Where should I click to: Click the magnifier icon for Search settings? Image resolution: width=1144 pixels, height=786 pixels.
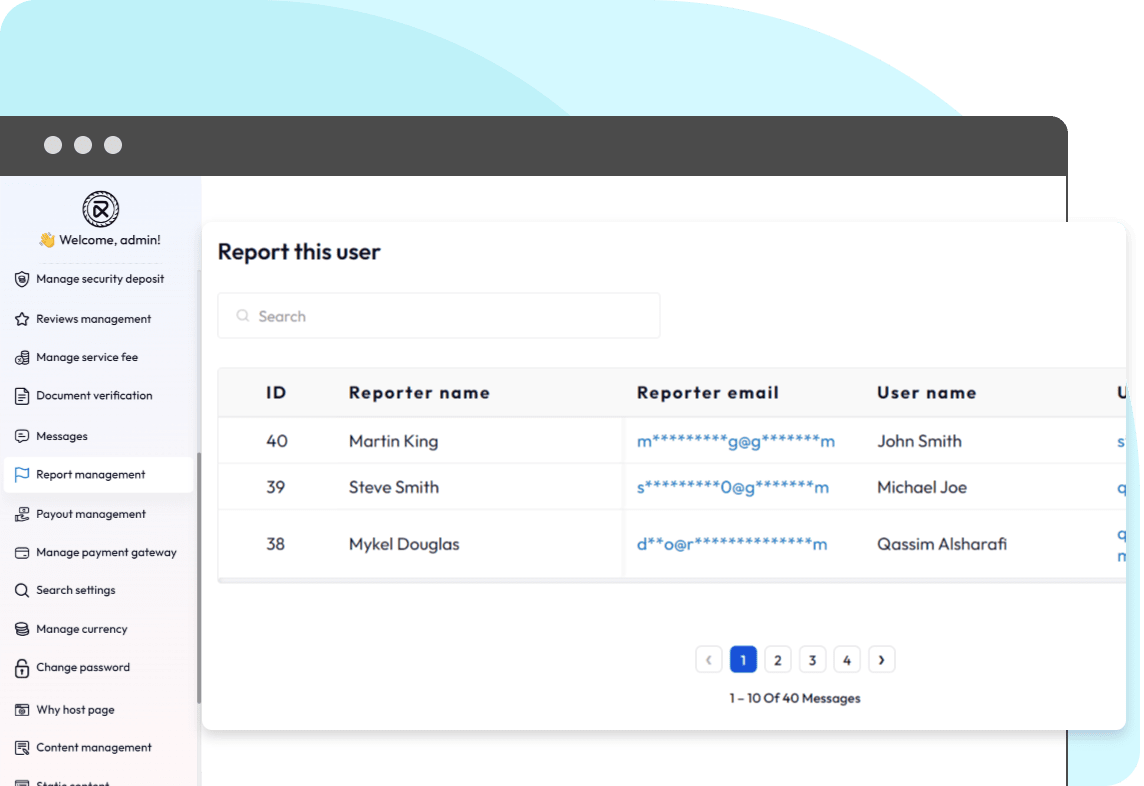click(22, 590)
